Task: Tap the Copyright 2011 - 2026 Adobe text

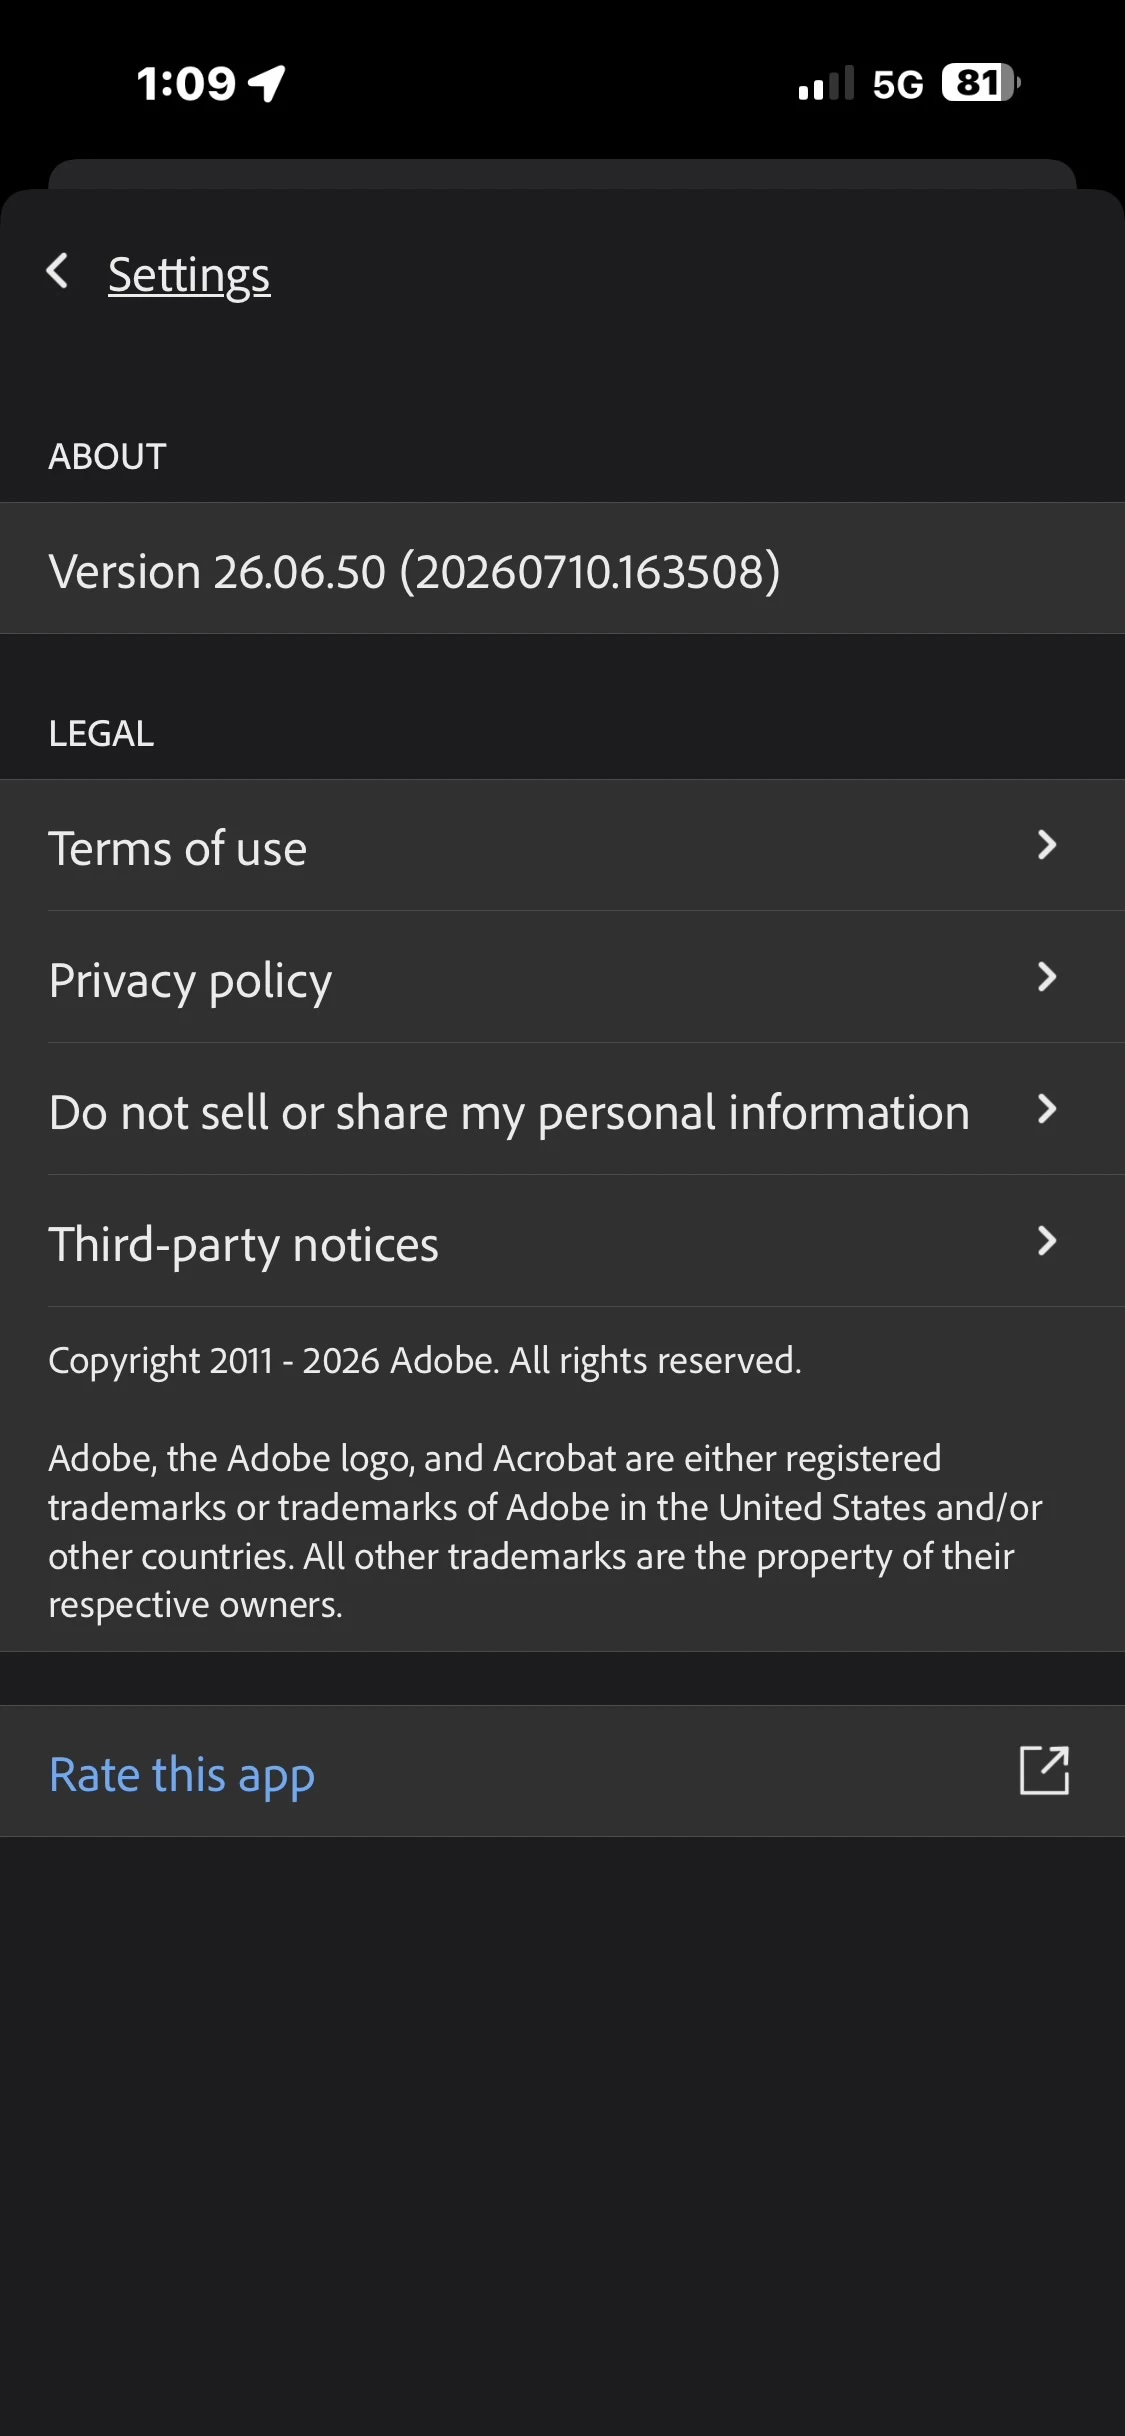Action: pos(425,1361)
